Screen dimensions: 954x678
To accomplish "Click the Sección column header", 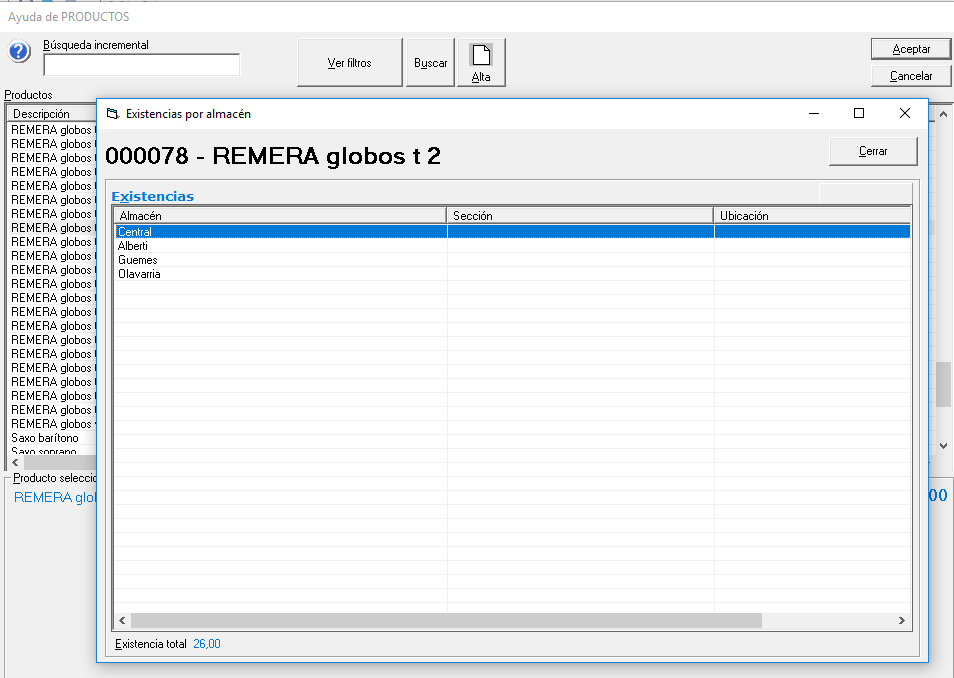I will pos(579,216).
